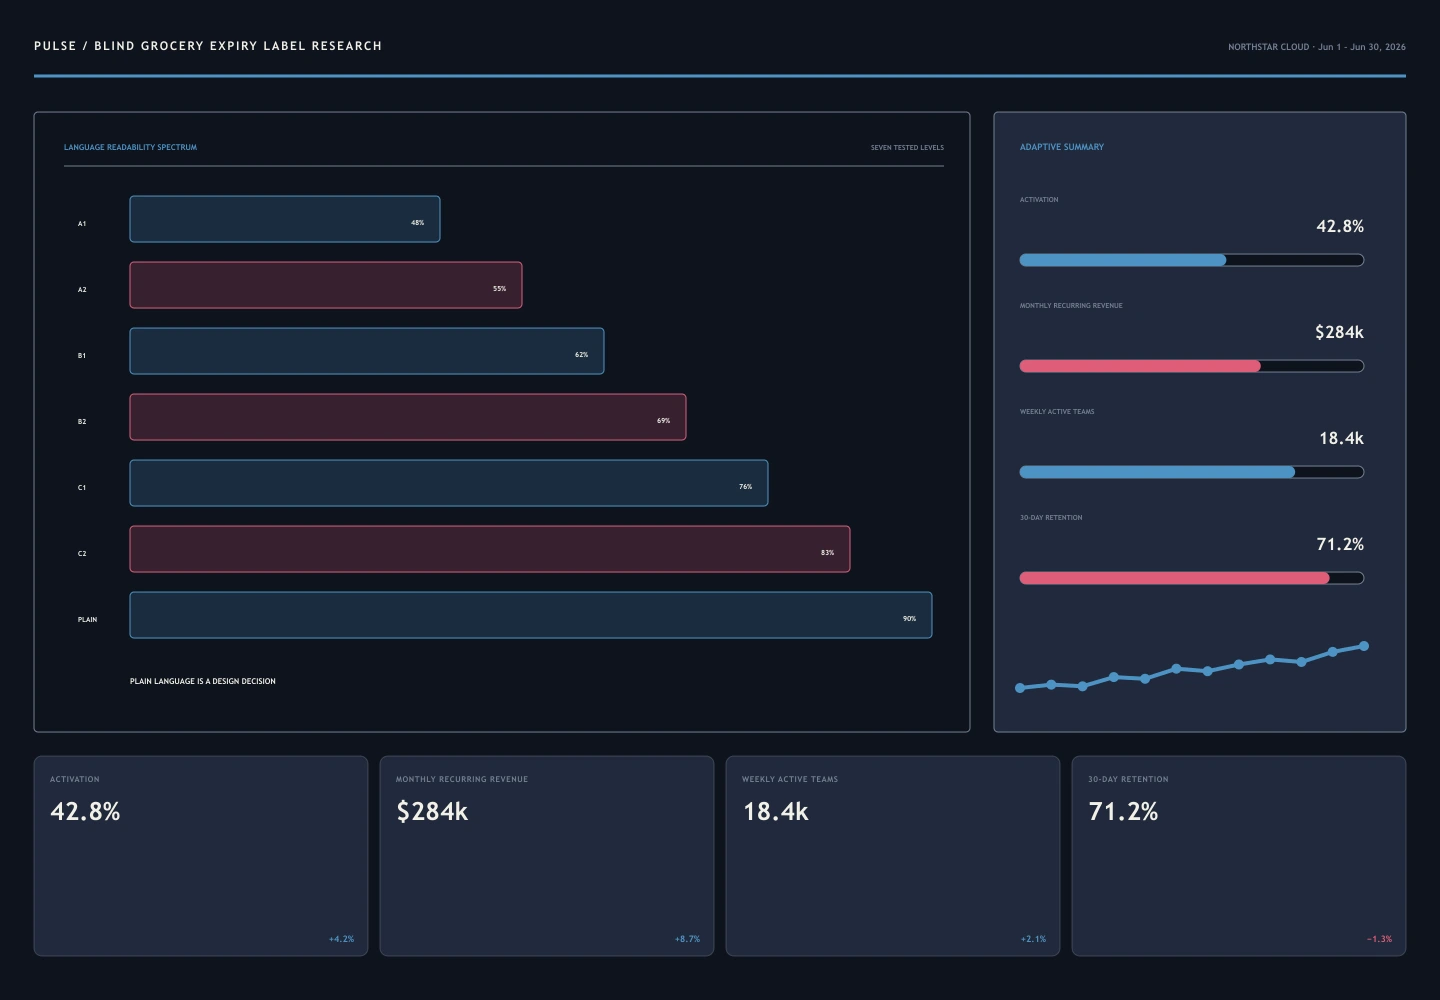Image resolution: width=1440 pixels, height=1000 pixels.
Task: Click the 30-Day Retention progress bar
Action: pyautogui.click(x=1192, y=578)
